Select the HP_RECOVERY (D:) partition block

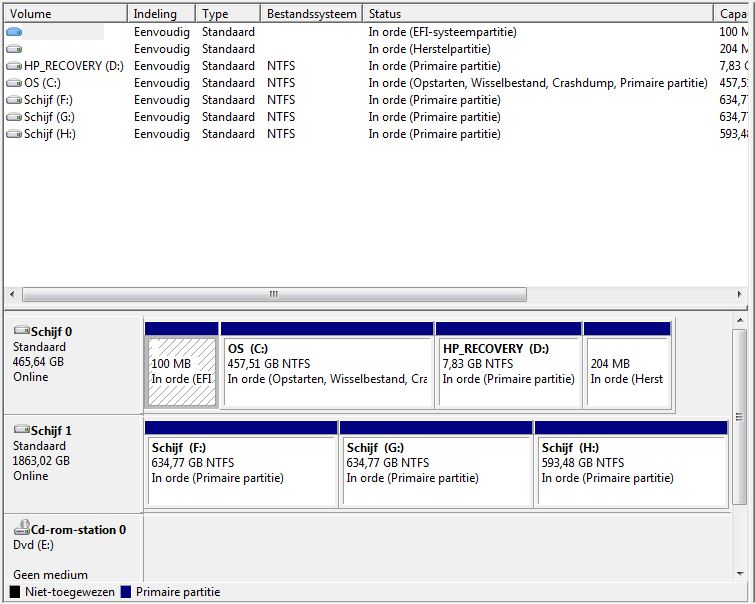coord(508,371)
